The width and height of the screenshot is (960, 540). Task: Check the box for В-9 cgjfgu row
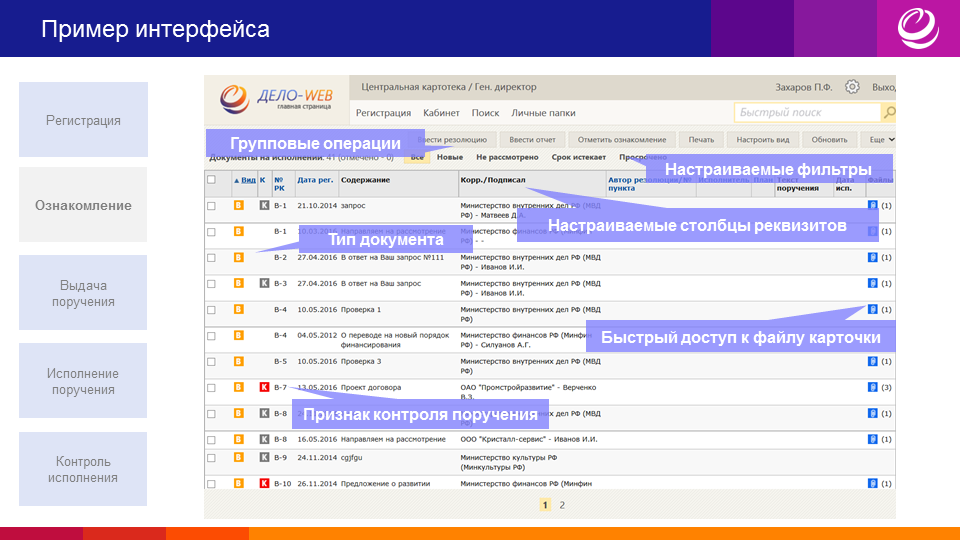(211, 458)
